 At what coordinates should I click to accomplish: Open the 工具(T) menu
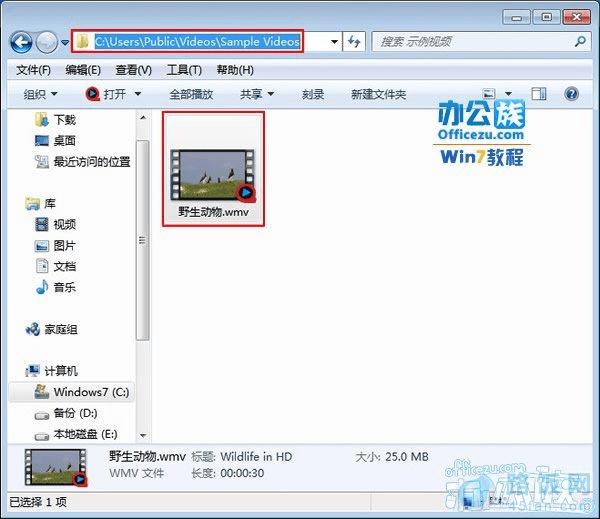tap(184, 70)
